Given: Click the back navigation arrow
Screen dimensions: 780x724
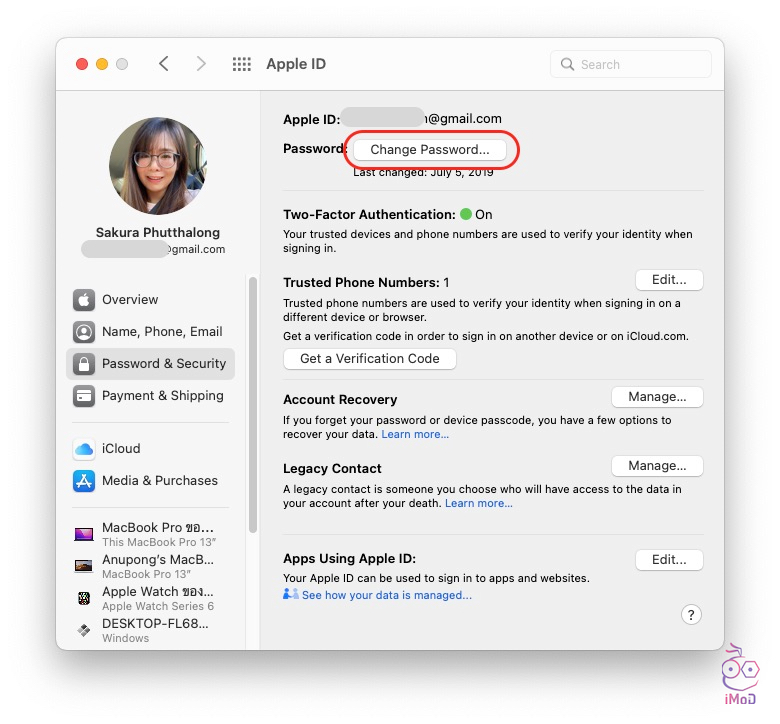Looking at the screenshot, I should (164, 64).
